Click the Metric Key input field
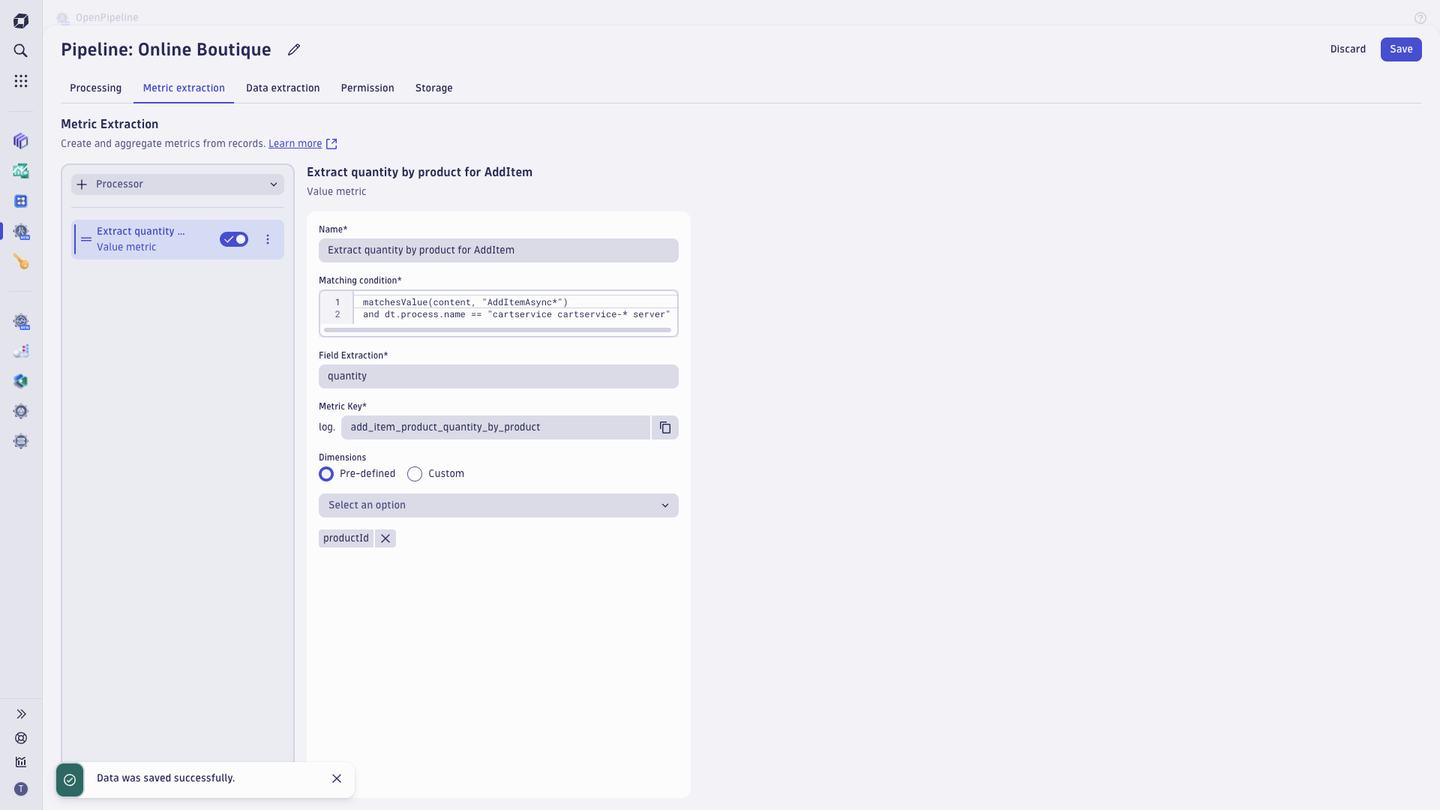This screenshot has width=1440, height=810. [x=496, y=427]
